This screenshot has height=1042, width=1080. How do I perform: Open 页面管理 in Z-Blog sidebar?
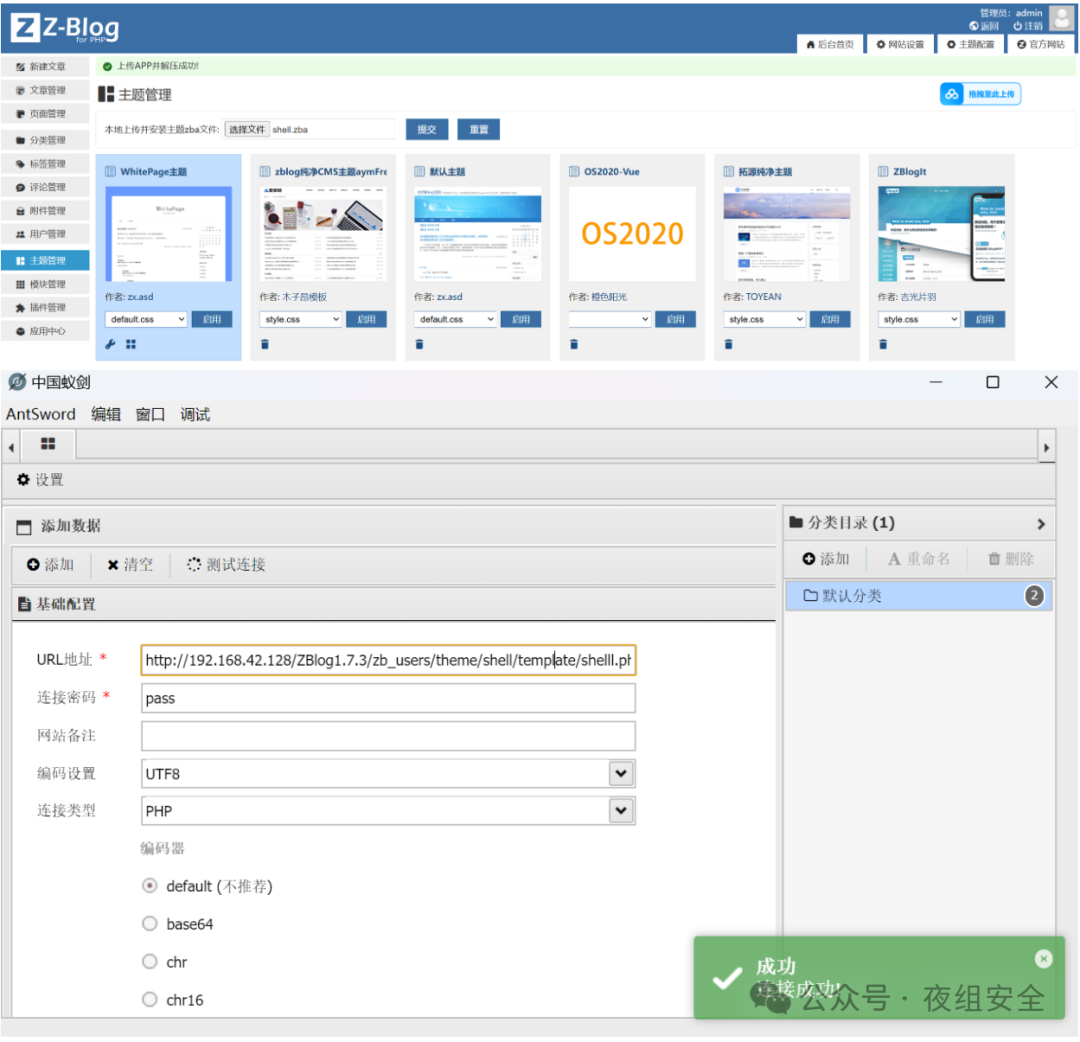pyautogui.click(x=45, y=114)
